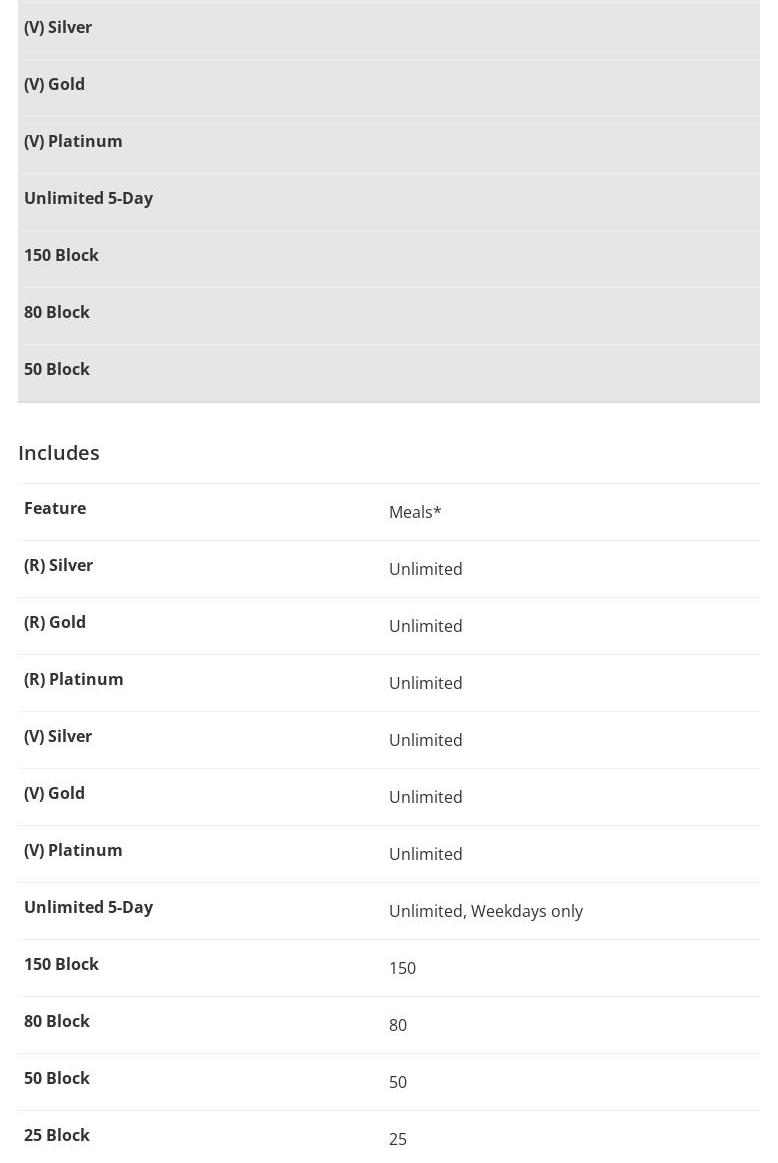The height and width of the screenshot is (1163, 778).
Task: Click Unlimited value for (V) Gold in Includes
Action: (426, 797)
